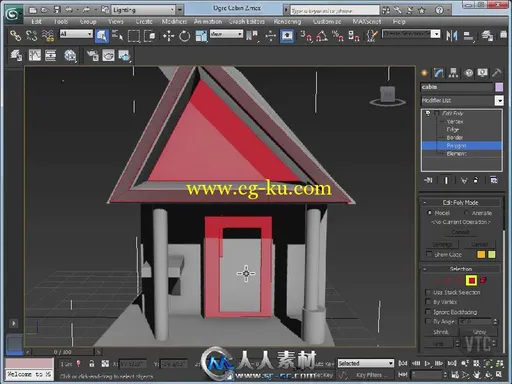This screenshot has width=512, height=384.
Task: Toggle the Angle Snap button
Action: [x=322, y=36]
